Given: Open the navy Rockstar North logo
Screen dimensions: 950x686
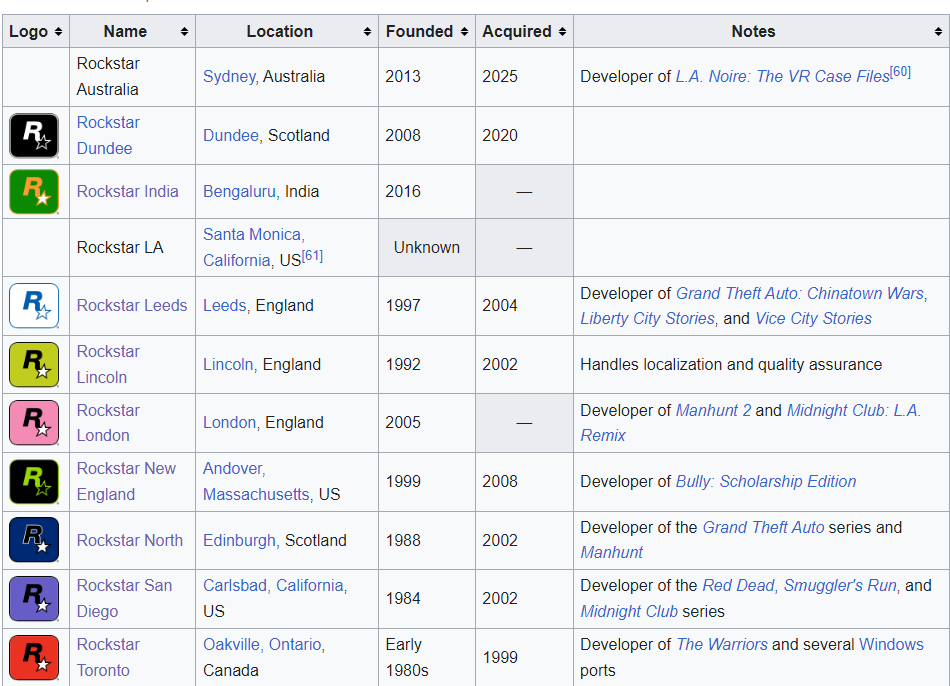Looking at the screenshot, I should (34, 540).
